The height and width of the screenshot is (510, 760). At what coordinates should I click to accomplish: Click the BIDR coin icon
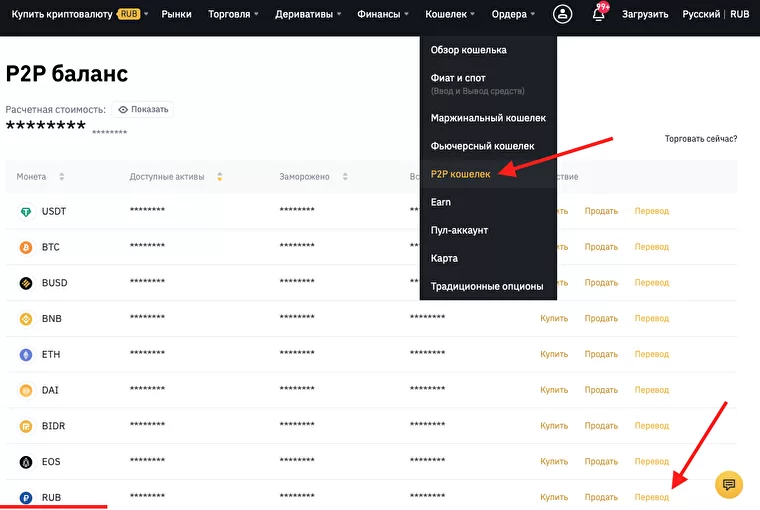pos(26,426)
